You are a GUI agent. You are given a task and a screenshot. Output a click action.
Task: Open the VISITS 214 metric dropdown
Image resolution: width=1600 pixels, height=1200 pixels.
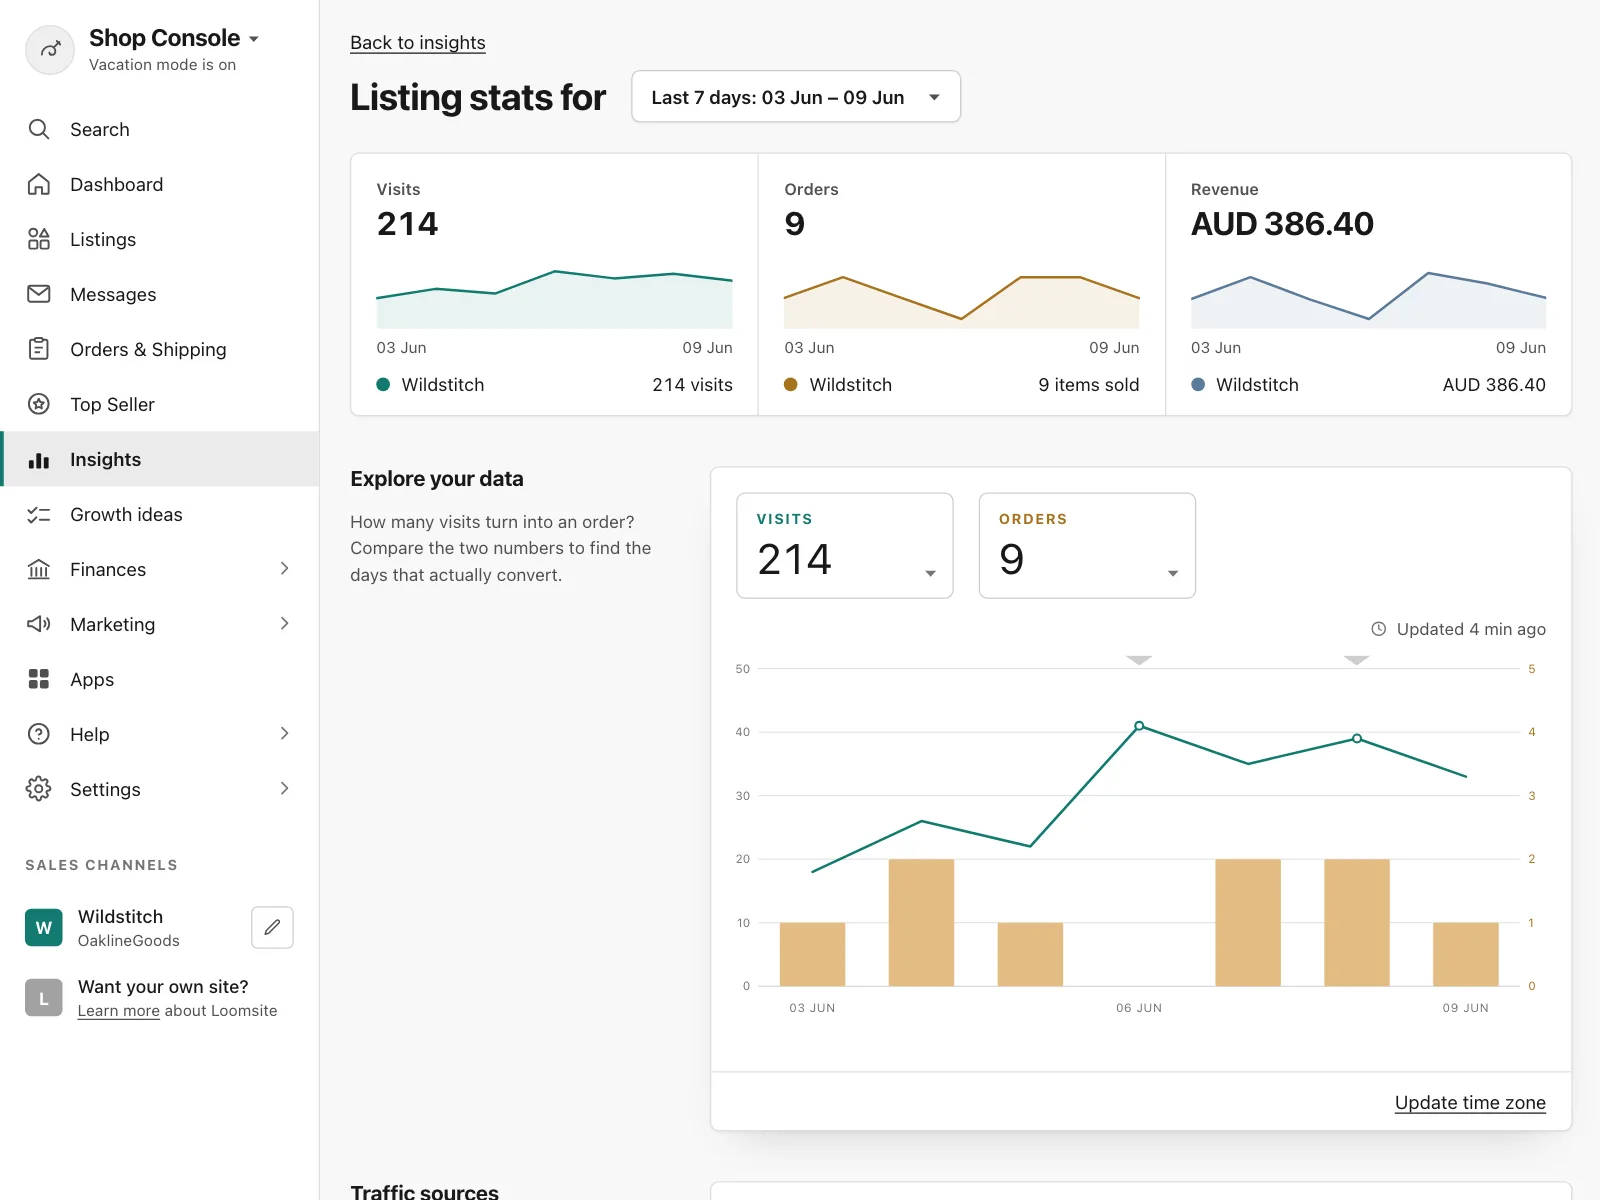(x=845, y=546)
